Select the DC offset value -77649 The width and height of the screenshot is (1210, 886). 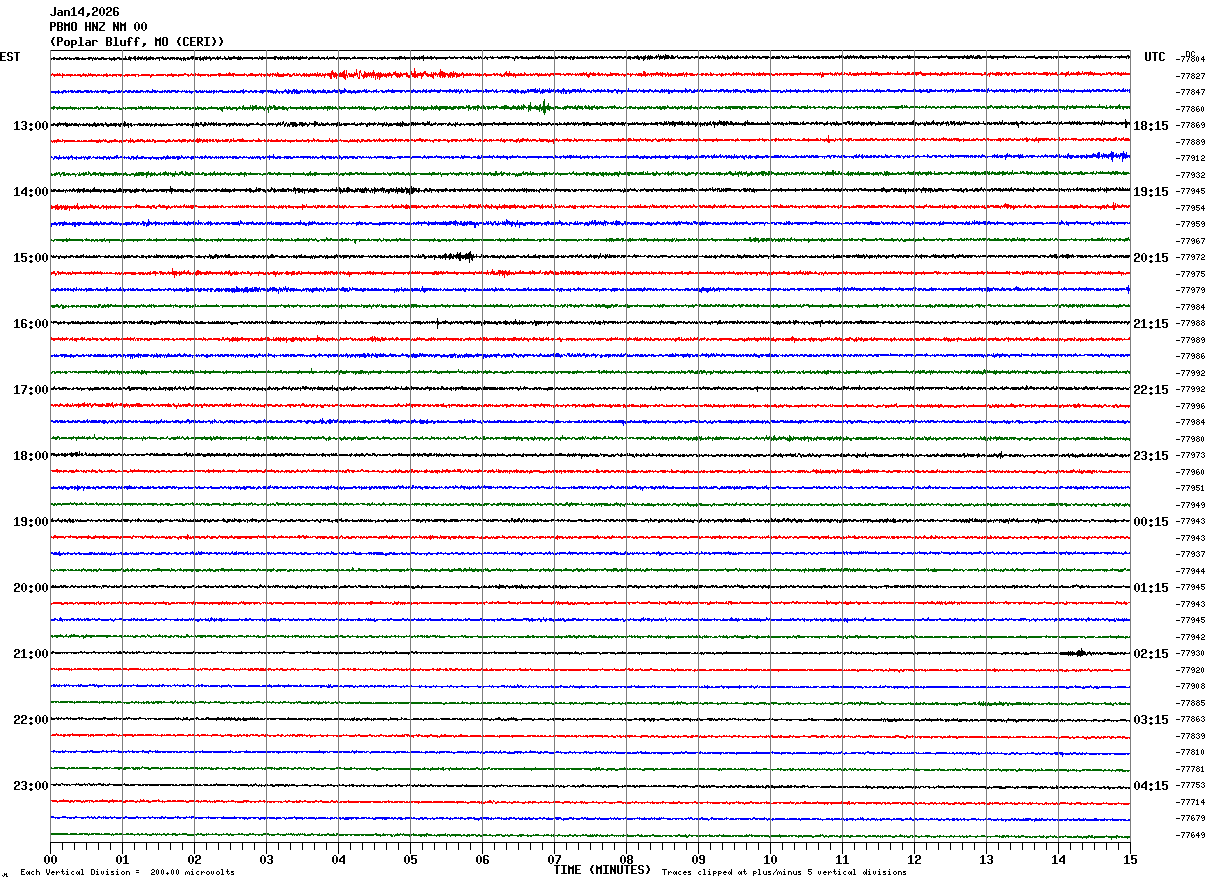point(1190,835)
